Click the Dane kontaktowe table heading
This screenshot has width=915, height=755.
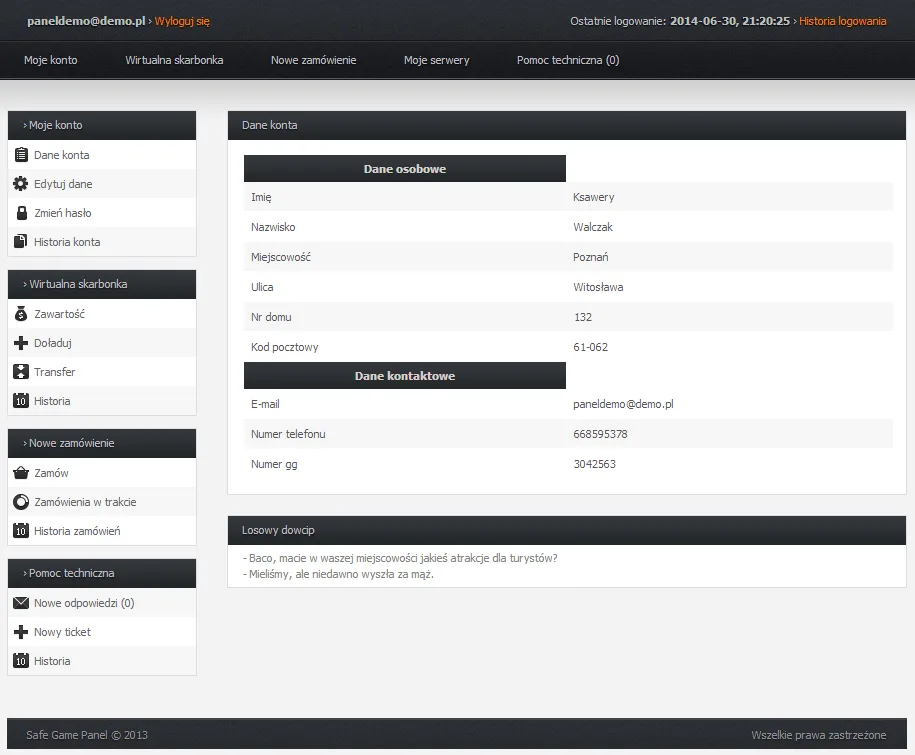[x=405, y=376]
